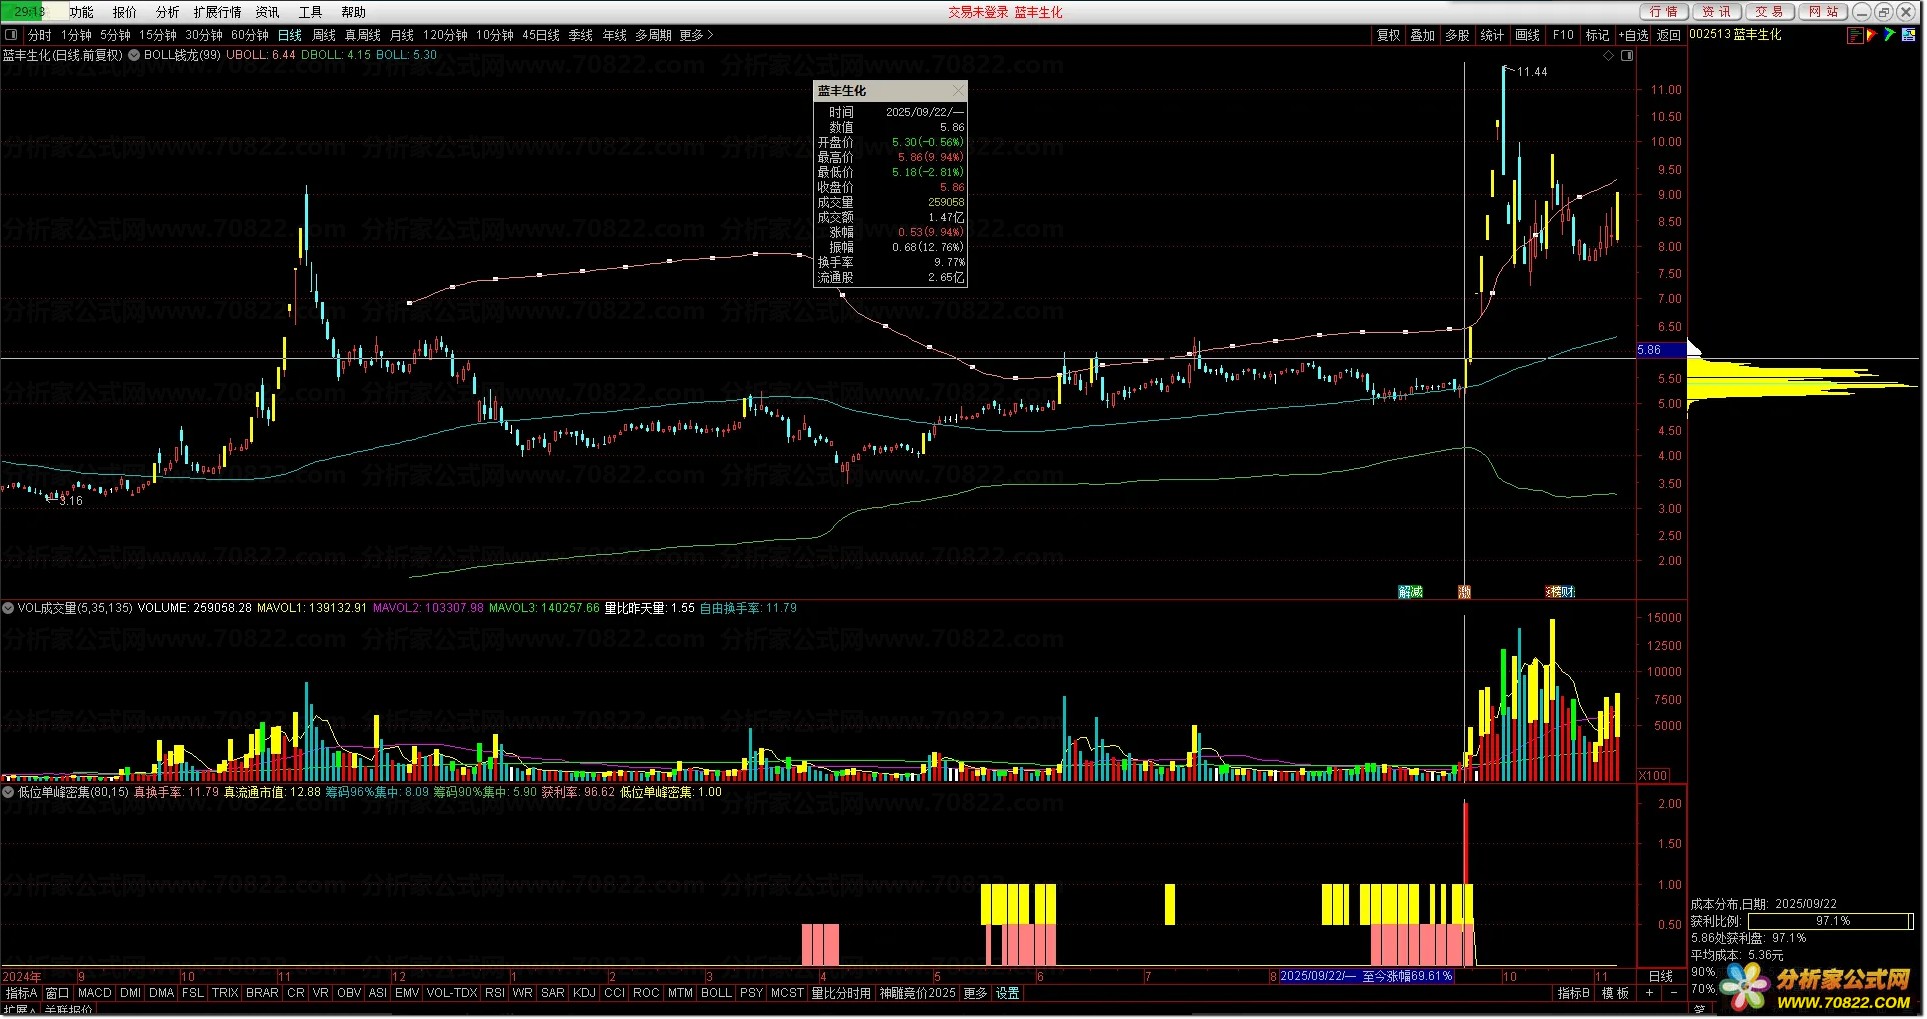The width and height of the screenshot is (1927, 1019).
Task: Close the 蓝丰生化 data tooltip window
Action: coord(958,91)
